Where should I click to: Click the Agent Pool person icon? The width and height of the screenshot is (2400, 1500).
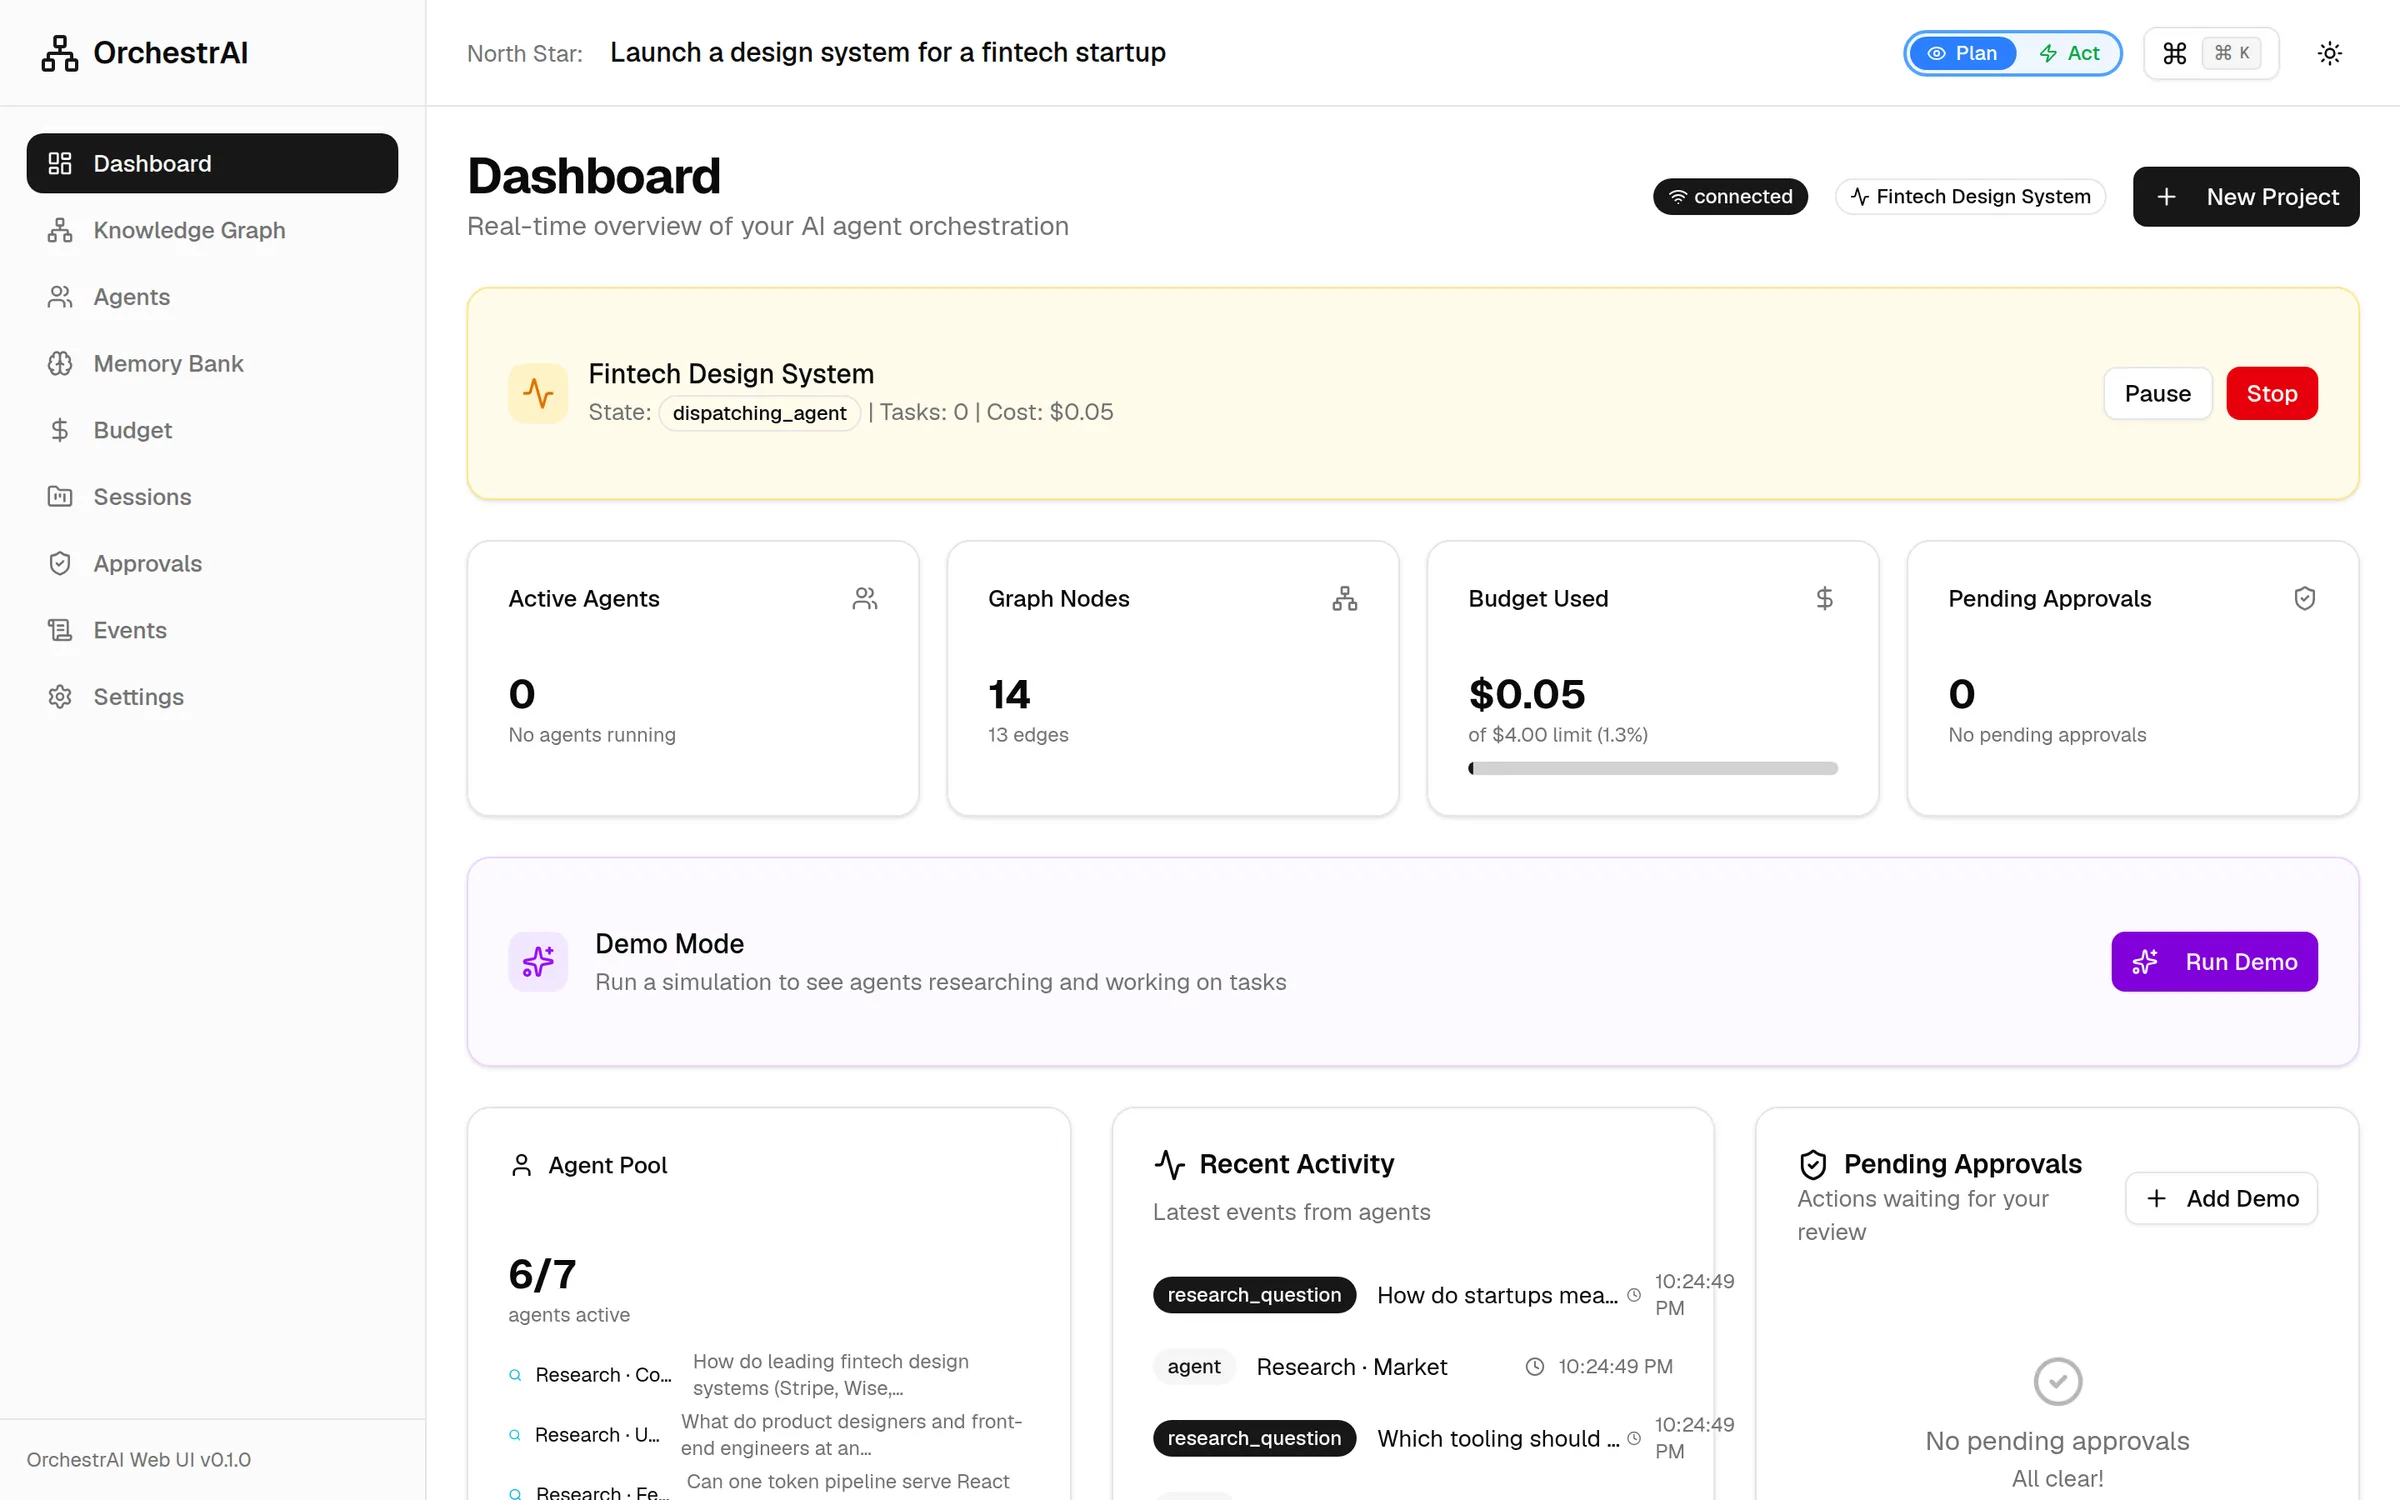521,1165
